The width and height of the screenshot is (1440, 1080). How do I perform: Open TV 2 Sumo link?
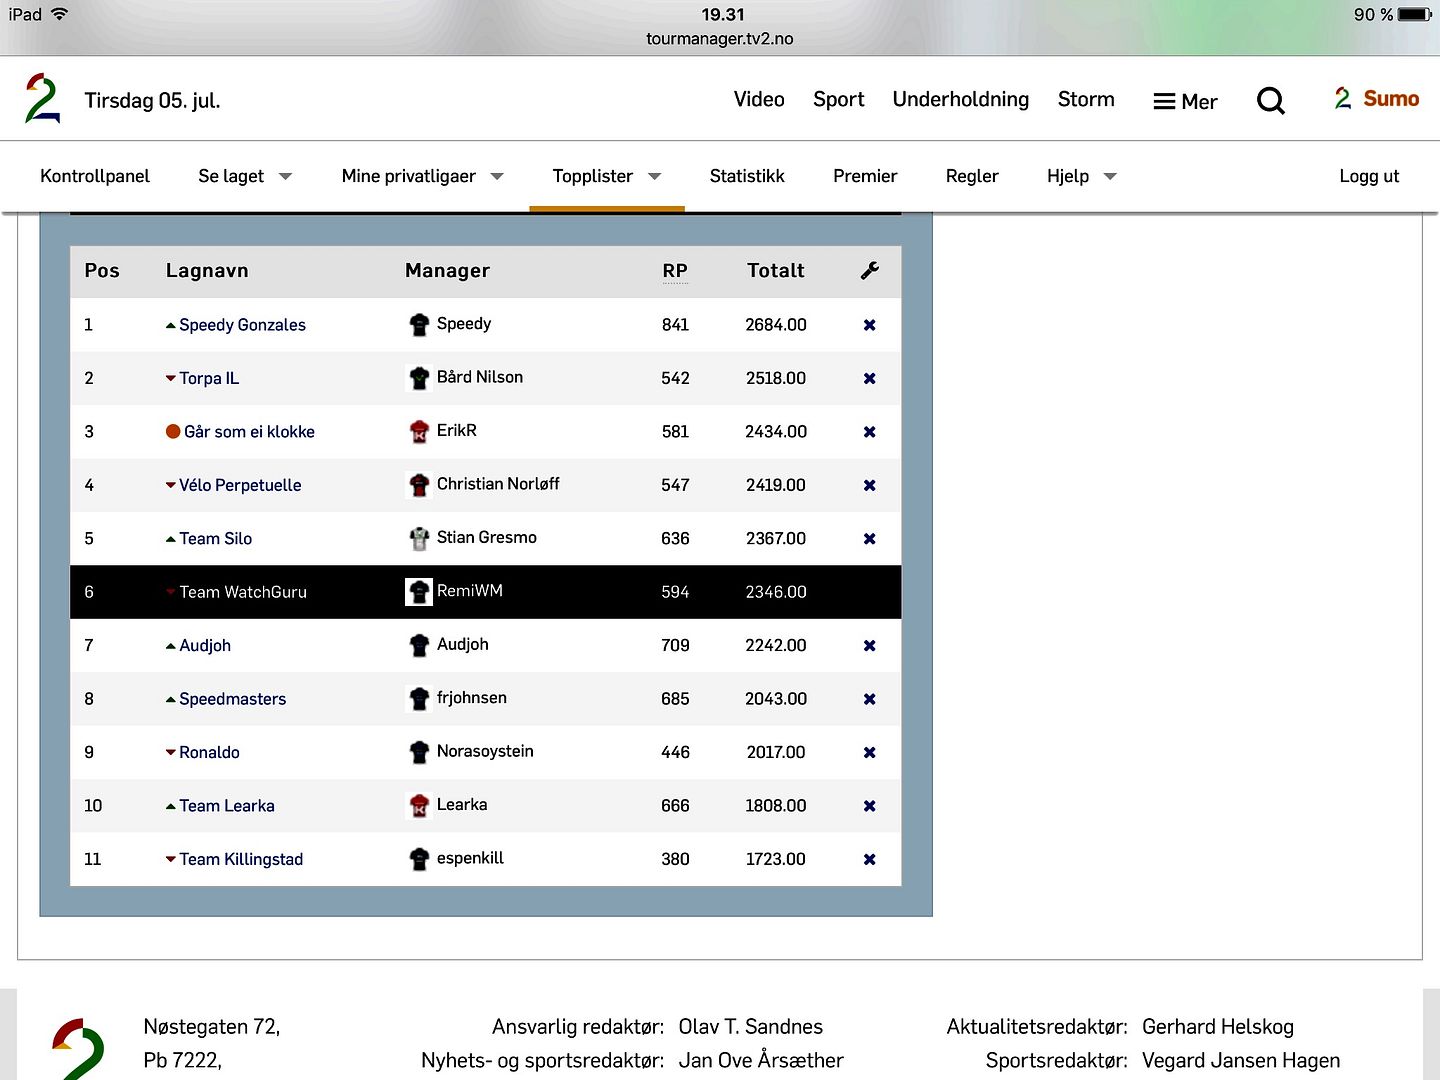click(x=1377, y=98)
